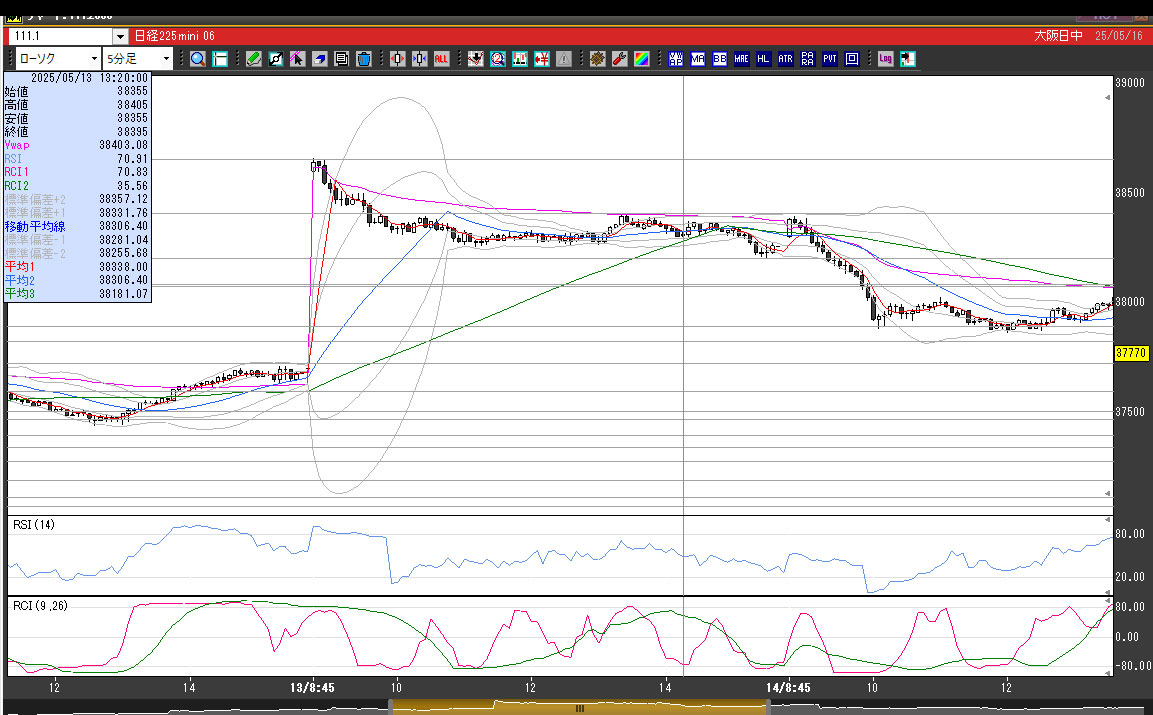The width and height of the screenshot is (1153, 715).
Task: Click the expand candles (red arrows) icon
Action: pyautogui.click(x=398, y=59)
